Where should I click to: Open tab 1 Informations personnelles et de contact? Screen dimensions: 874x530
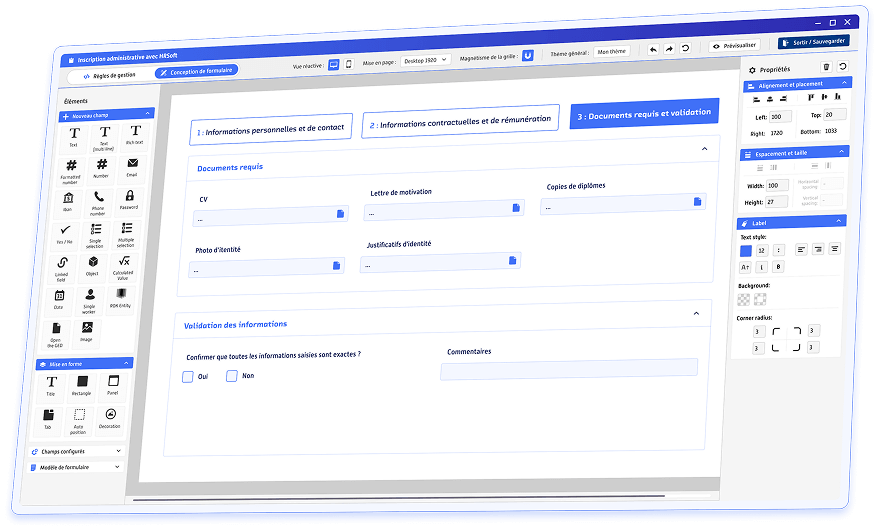(271, 129)
